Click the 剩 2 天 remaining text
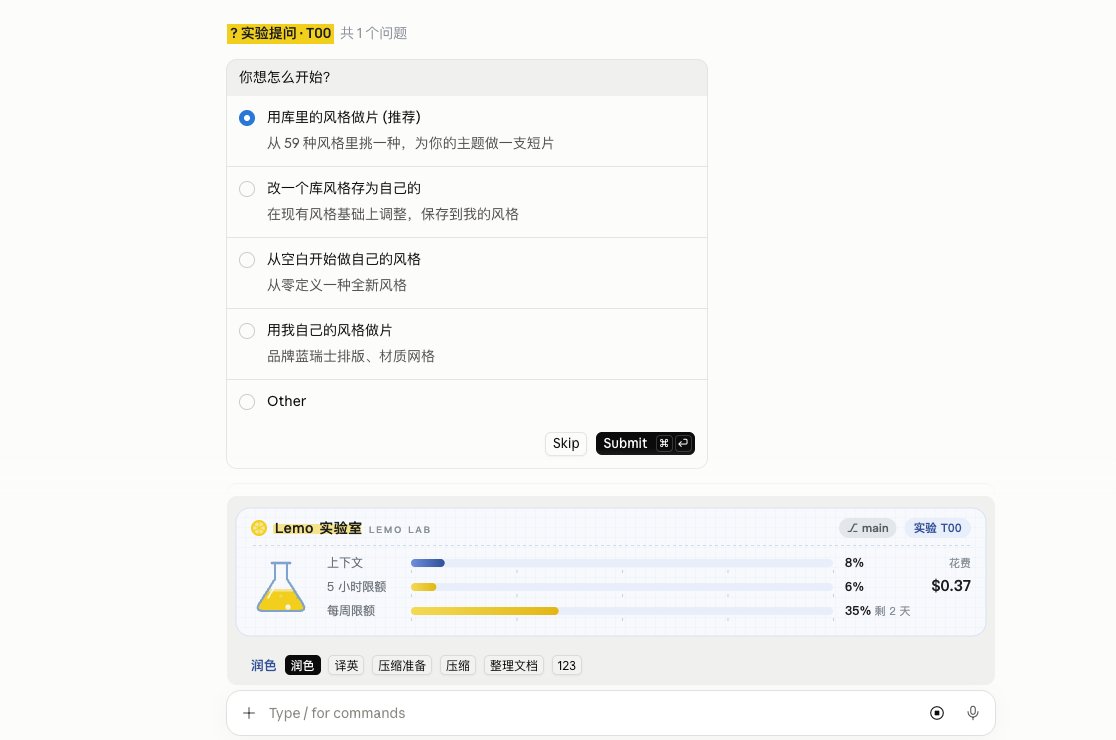 click(x=893, y=611)
